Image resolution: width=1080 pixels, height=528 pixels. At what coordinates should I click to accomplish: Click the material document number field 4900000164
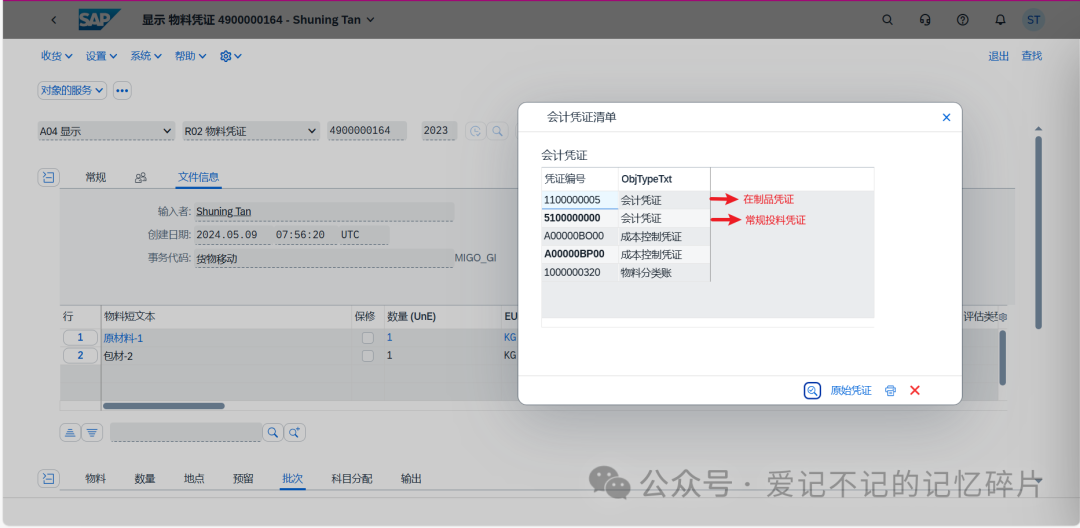coord(367,131)
